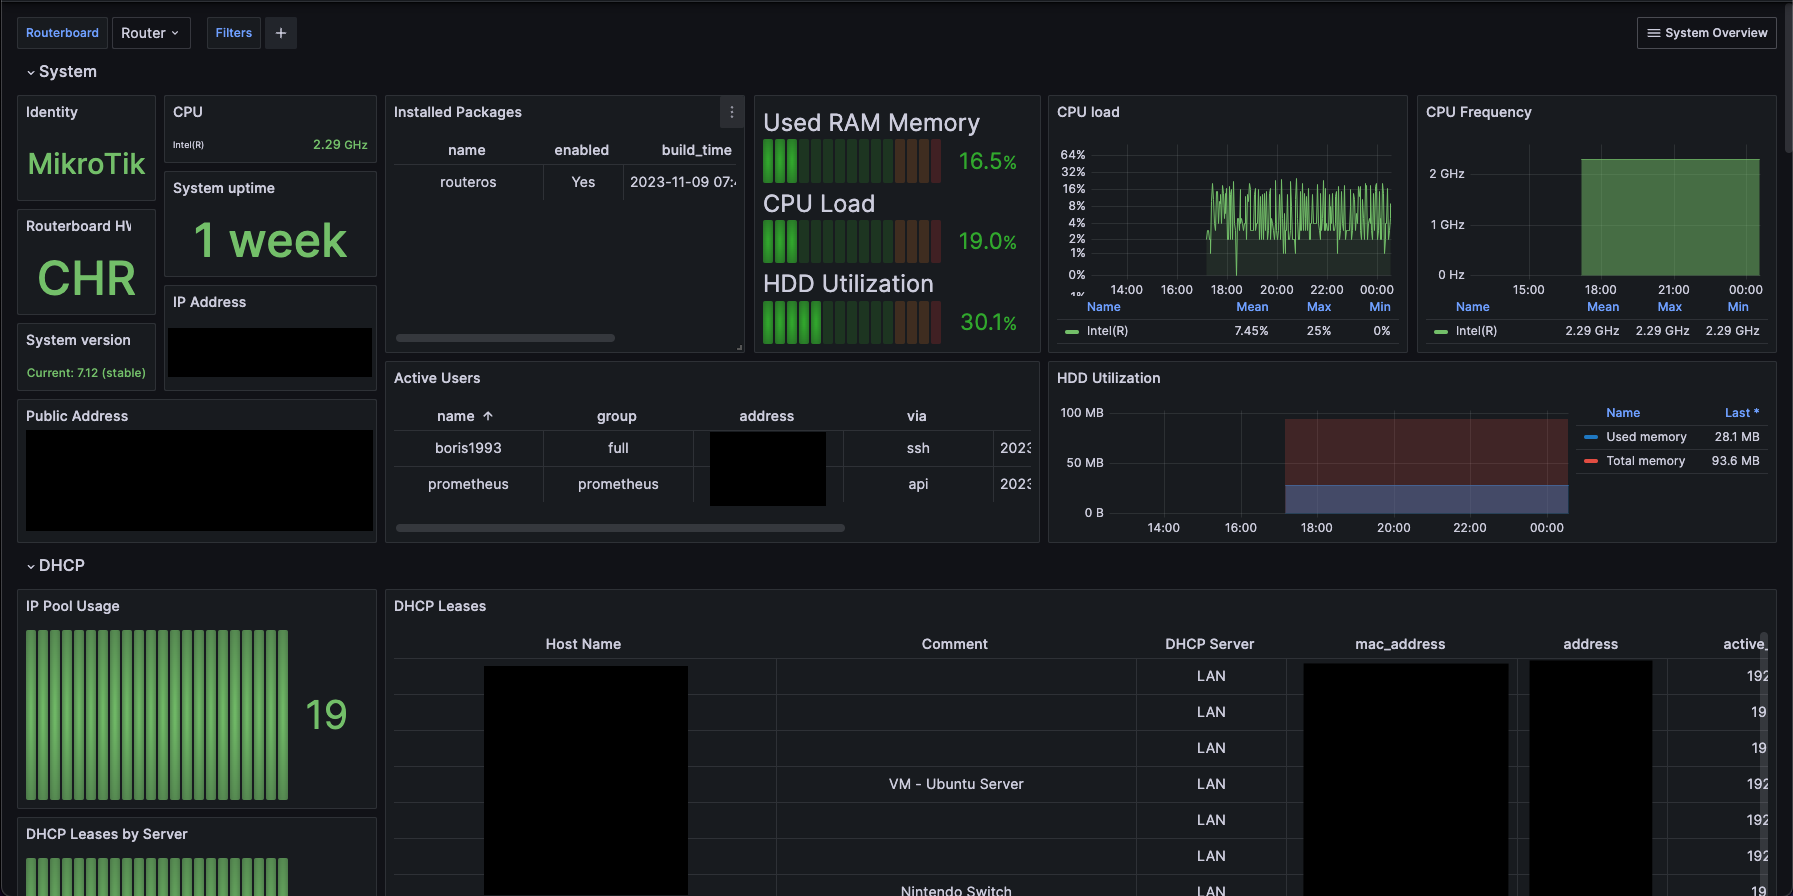Screen dimensions: 1793x896
Task: Click Installed Packages horizontal scrollbar
Action: click(x=505, y=338)
